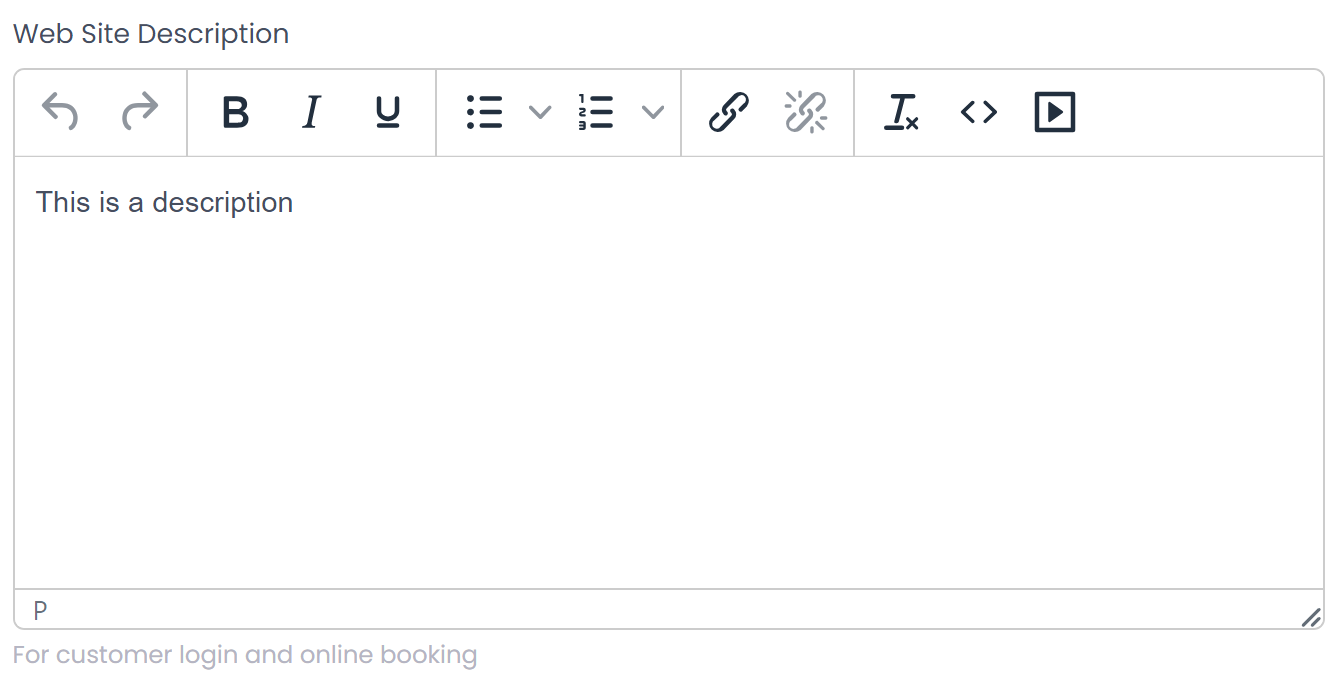Click the Web Site Description label
The width and height of the screenshot is (1342, 686).
click(x=151, y=33)
